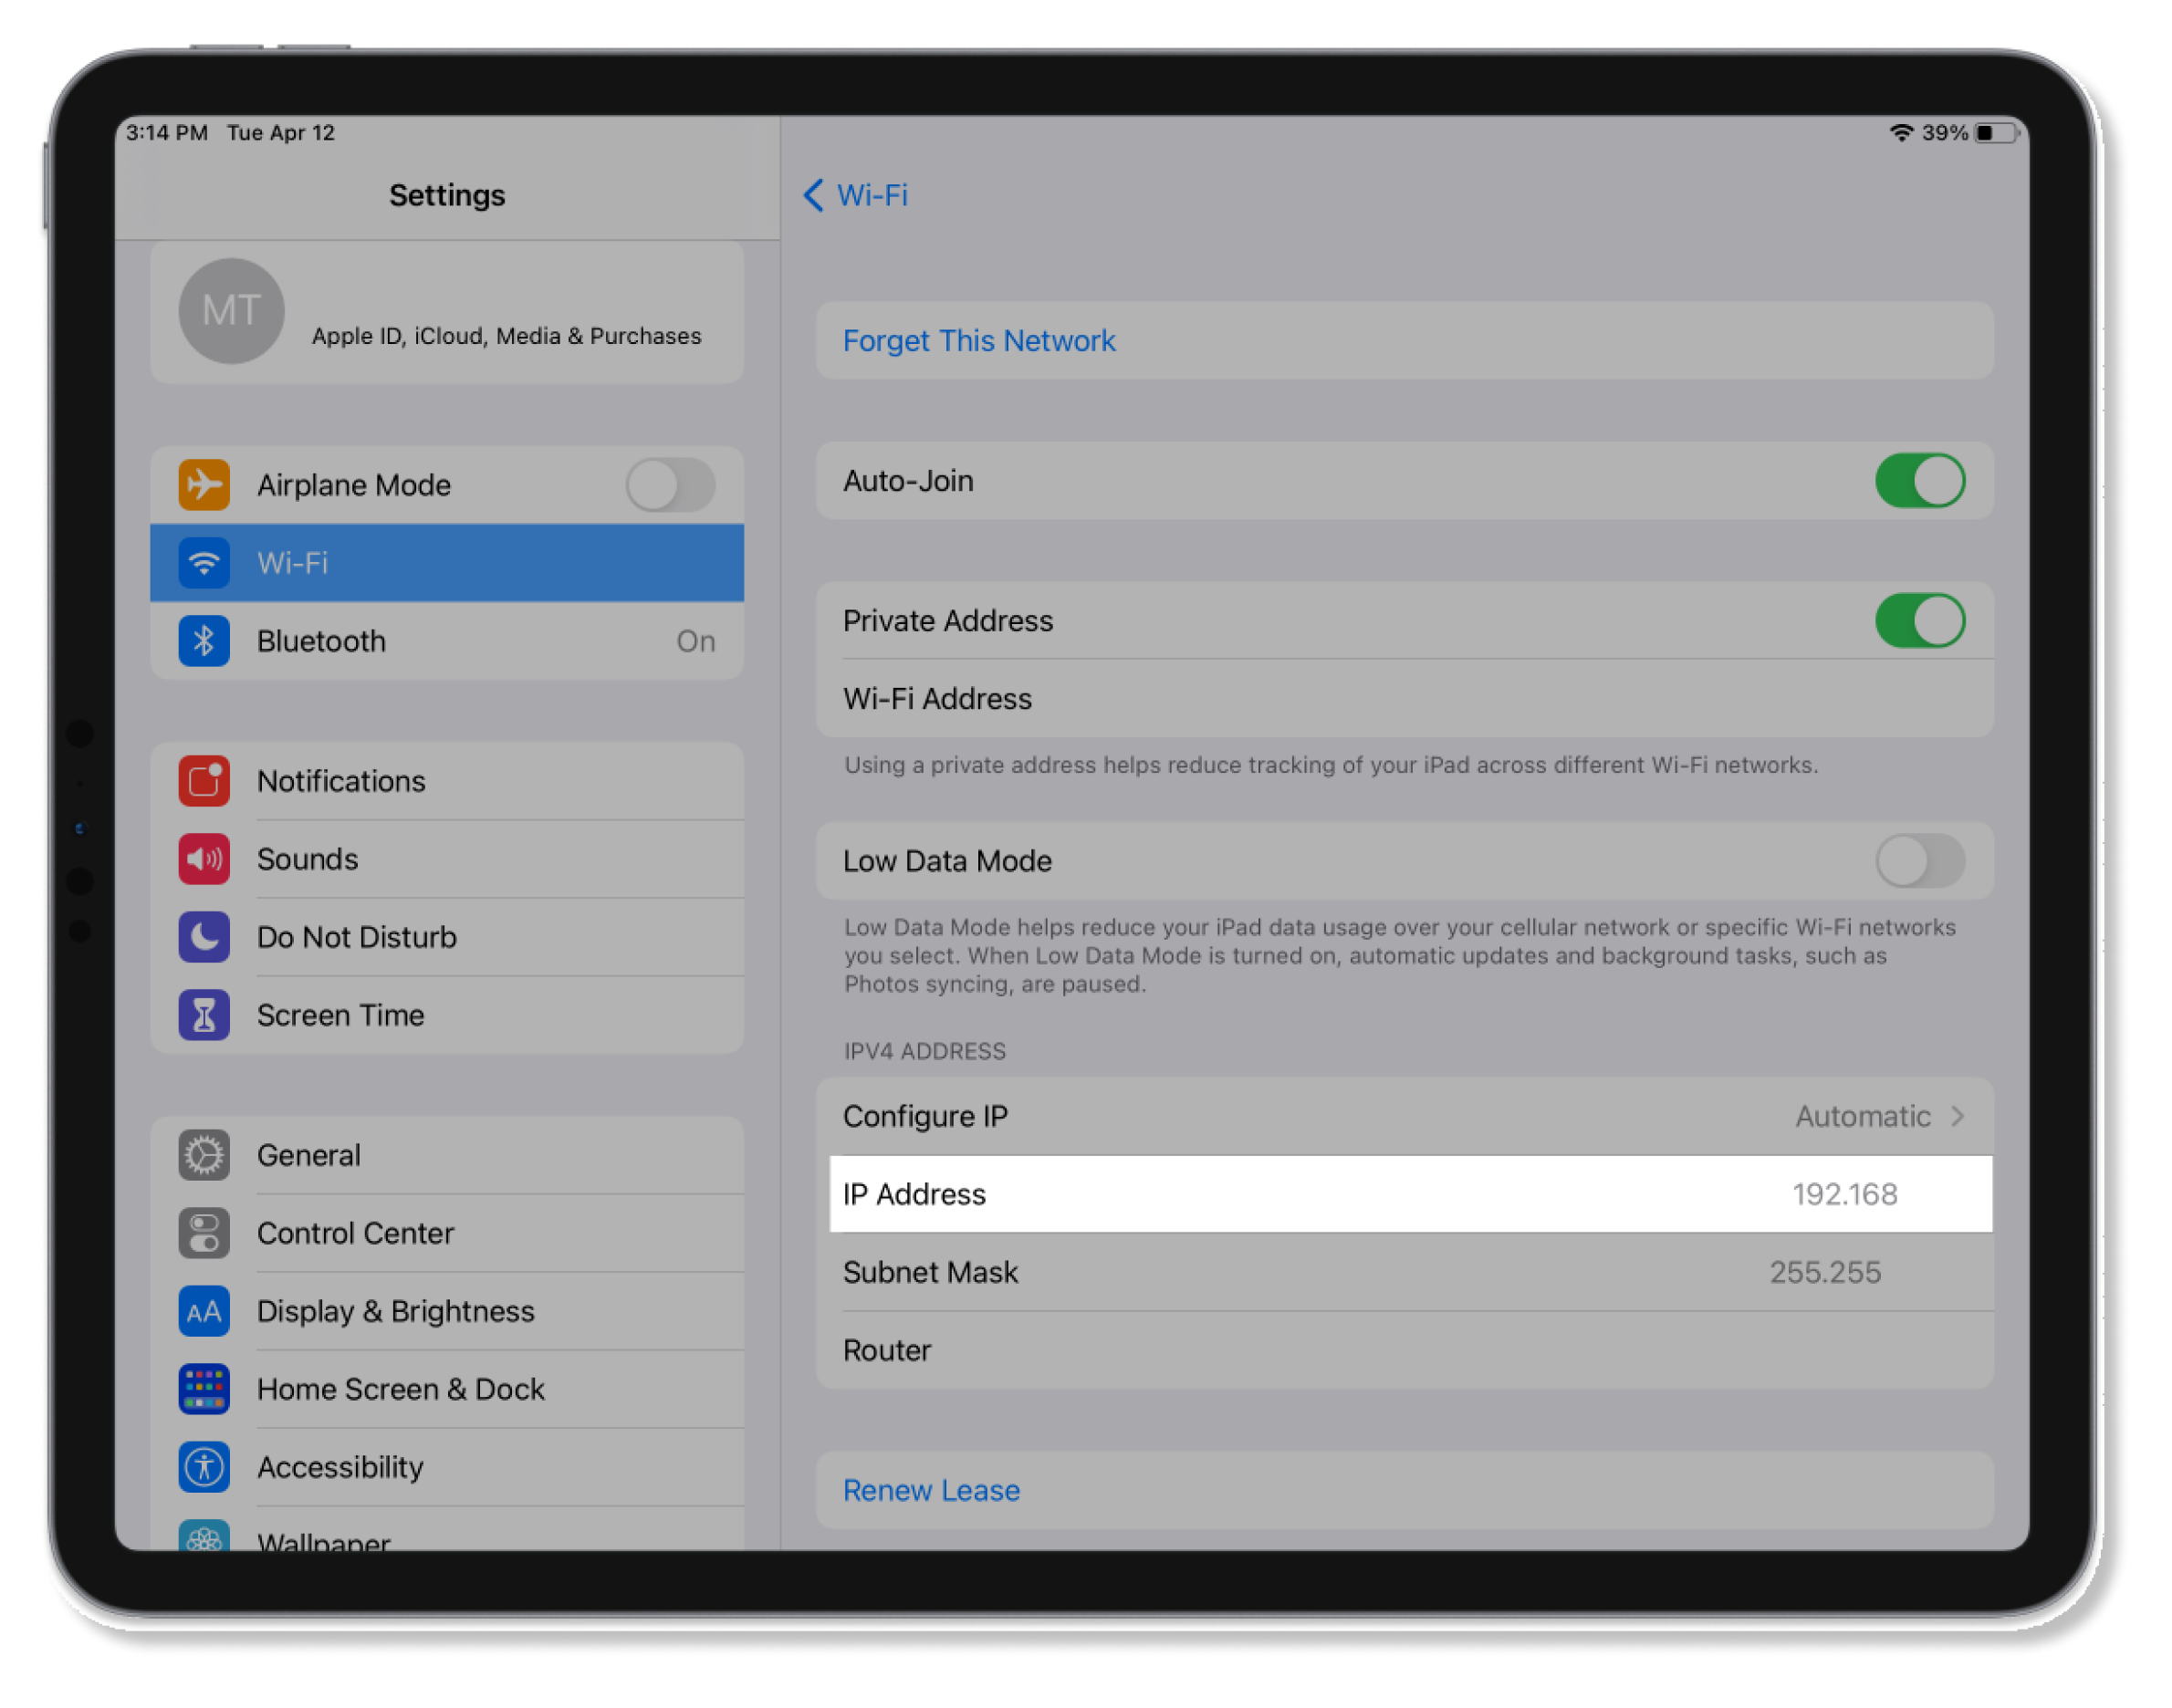
Task: Tap the Control Center icon
Action: click(204, 1233)
